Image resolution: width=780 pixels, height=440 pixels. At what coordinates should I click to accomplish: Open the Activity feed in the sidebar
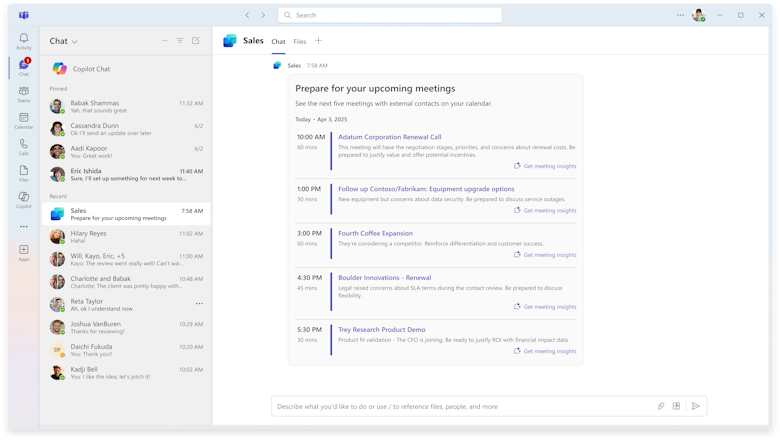(x=23, y=41)
